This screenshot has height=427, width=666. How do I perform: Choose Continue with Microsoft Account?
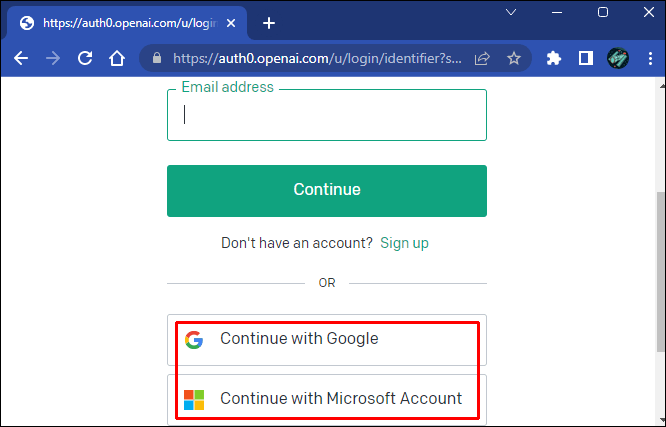(326, 398)
